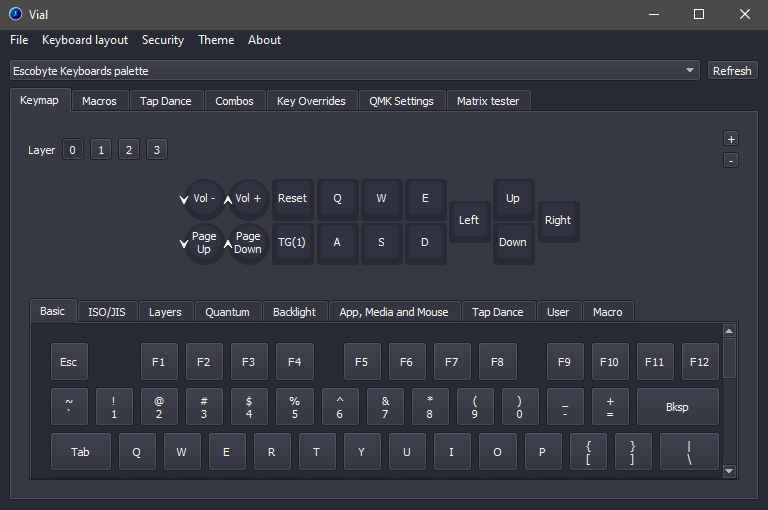Open the Keyboard layout menu

pos(85,40)
